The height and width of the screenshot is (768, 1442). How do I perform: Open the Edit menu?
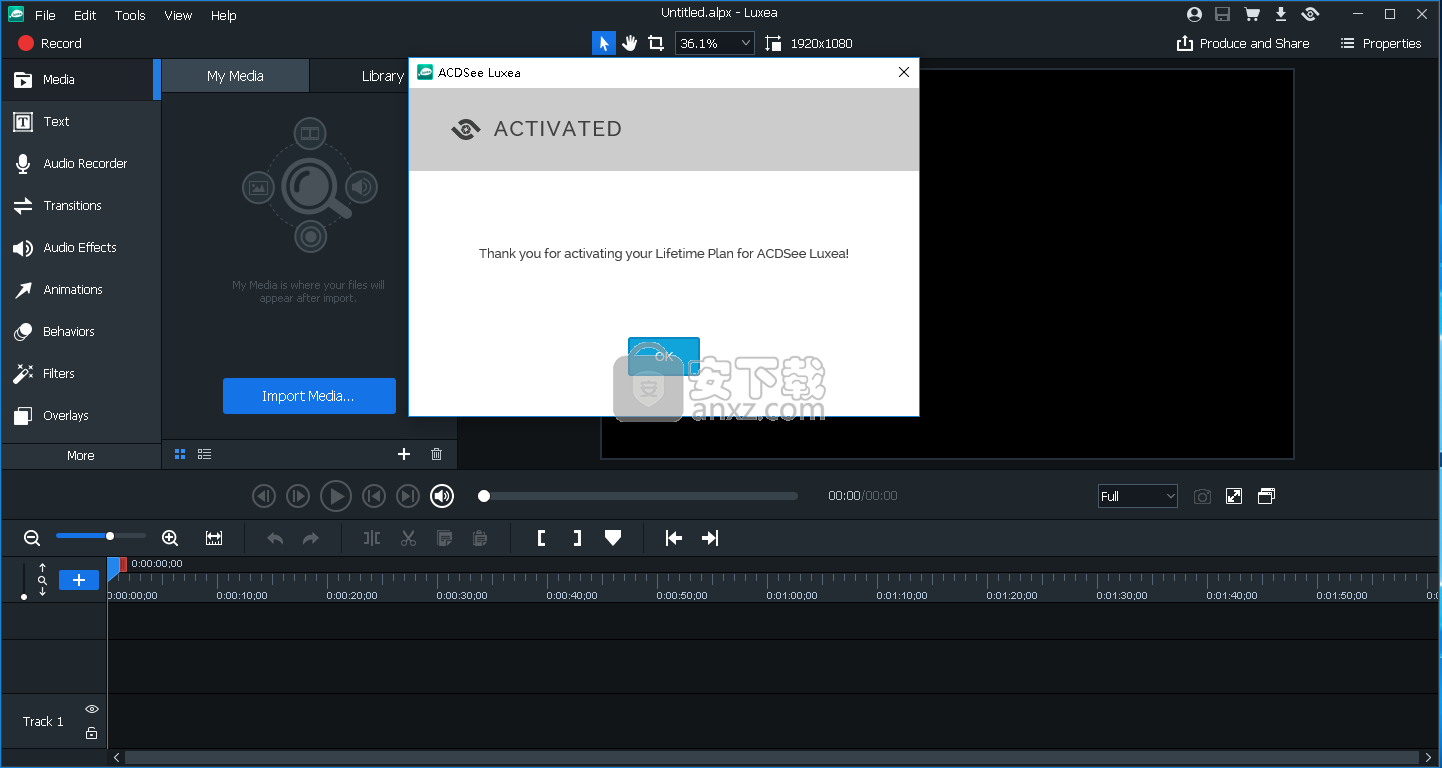point(85,15)
